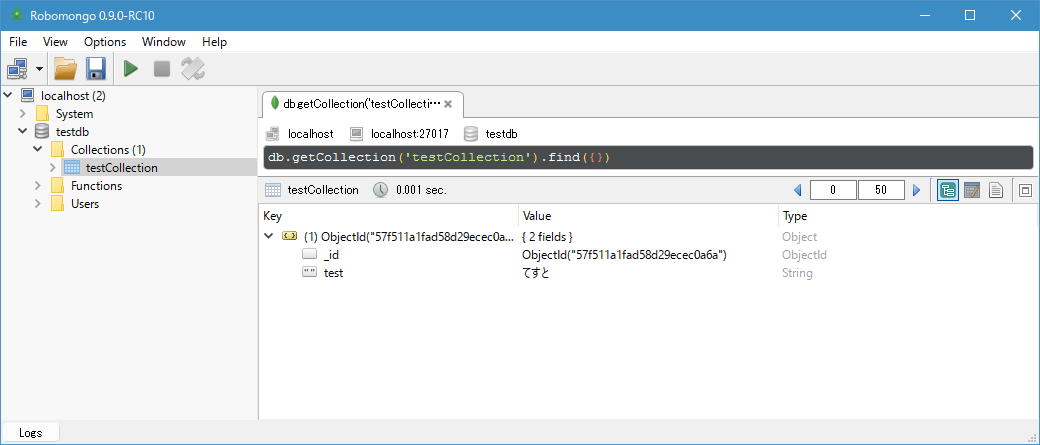Click inside the query editor text field
The width and height of the screenshot is (1040, 445).
pyautogui.click(x=648, y=157)
